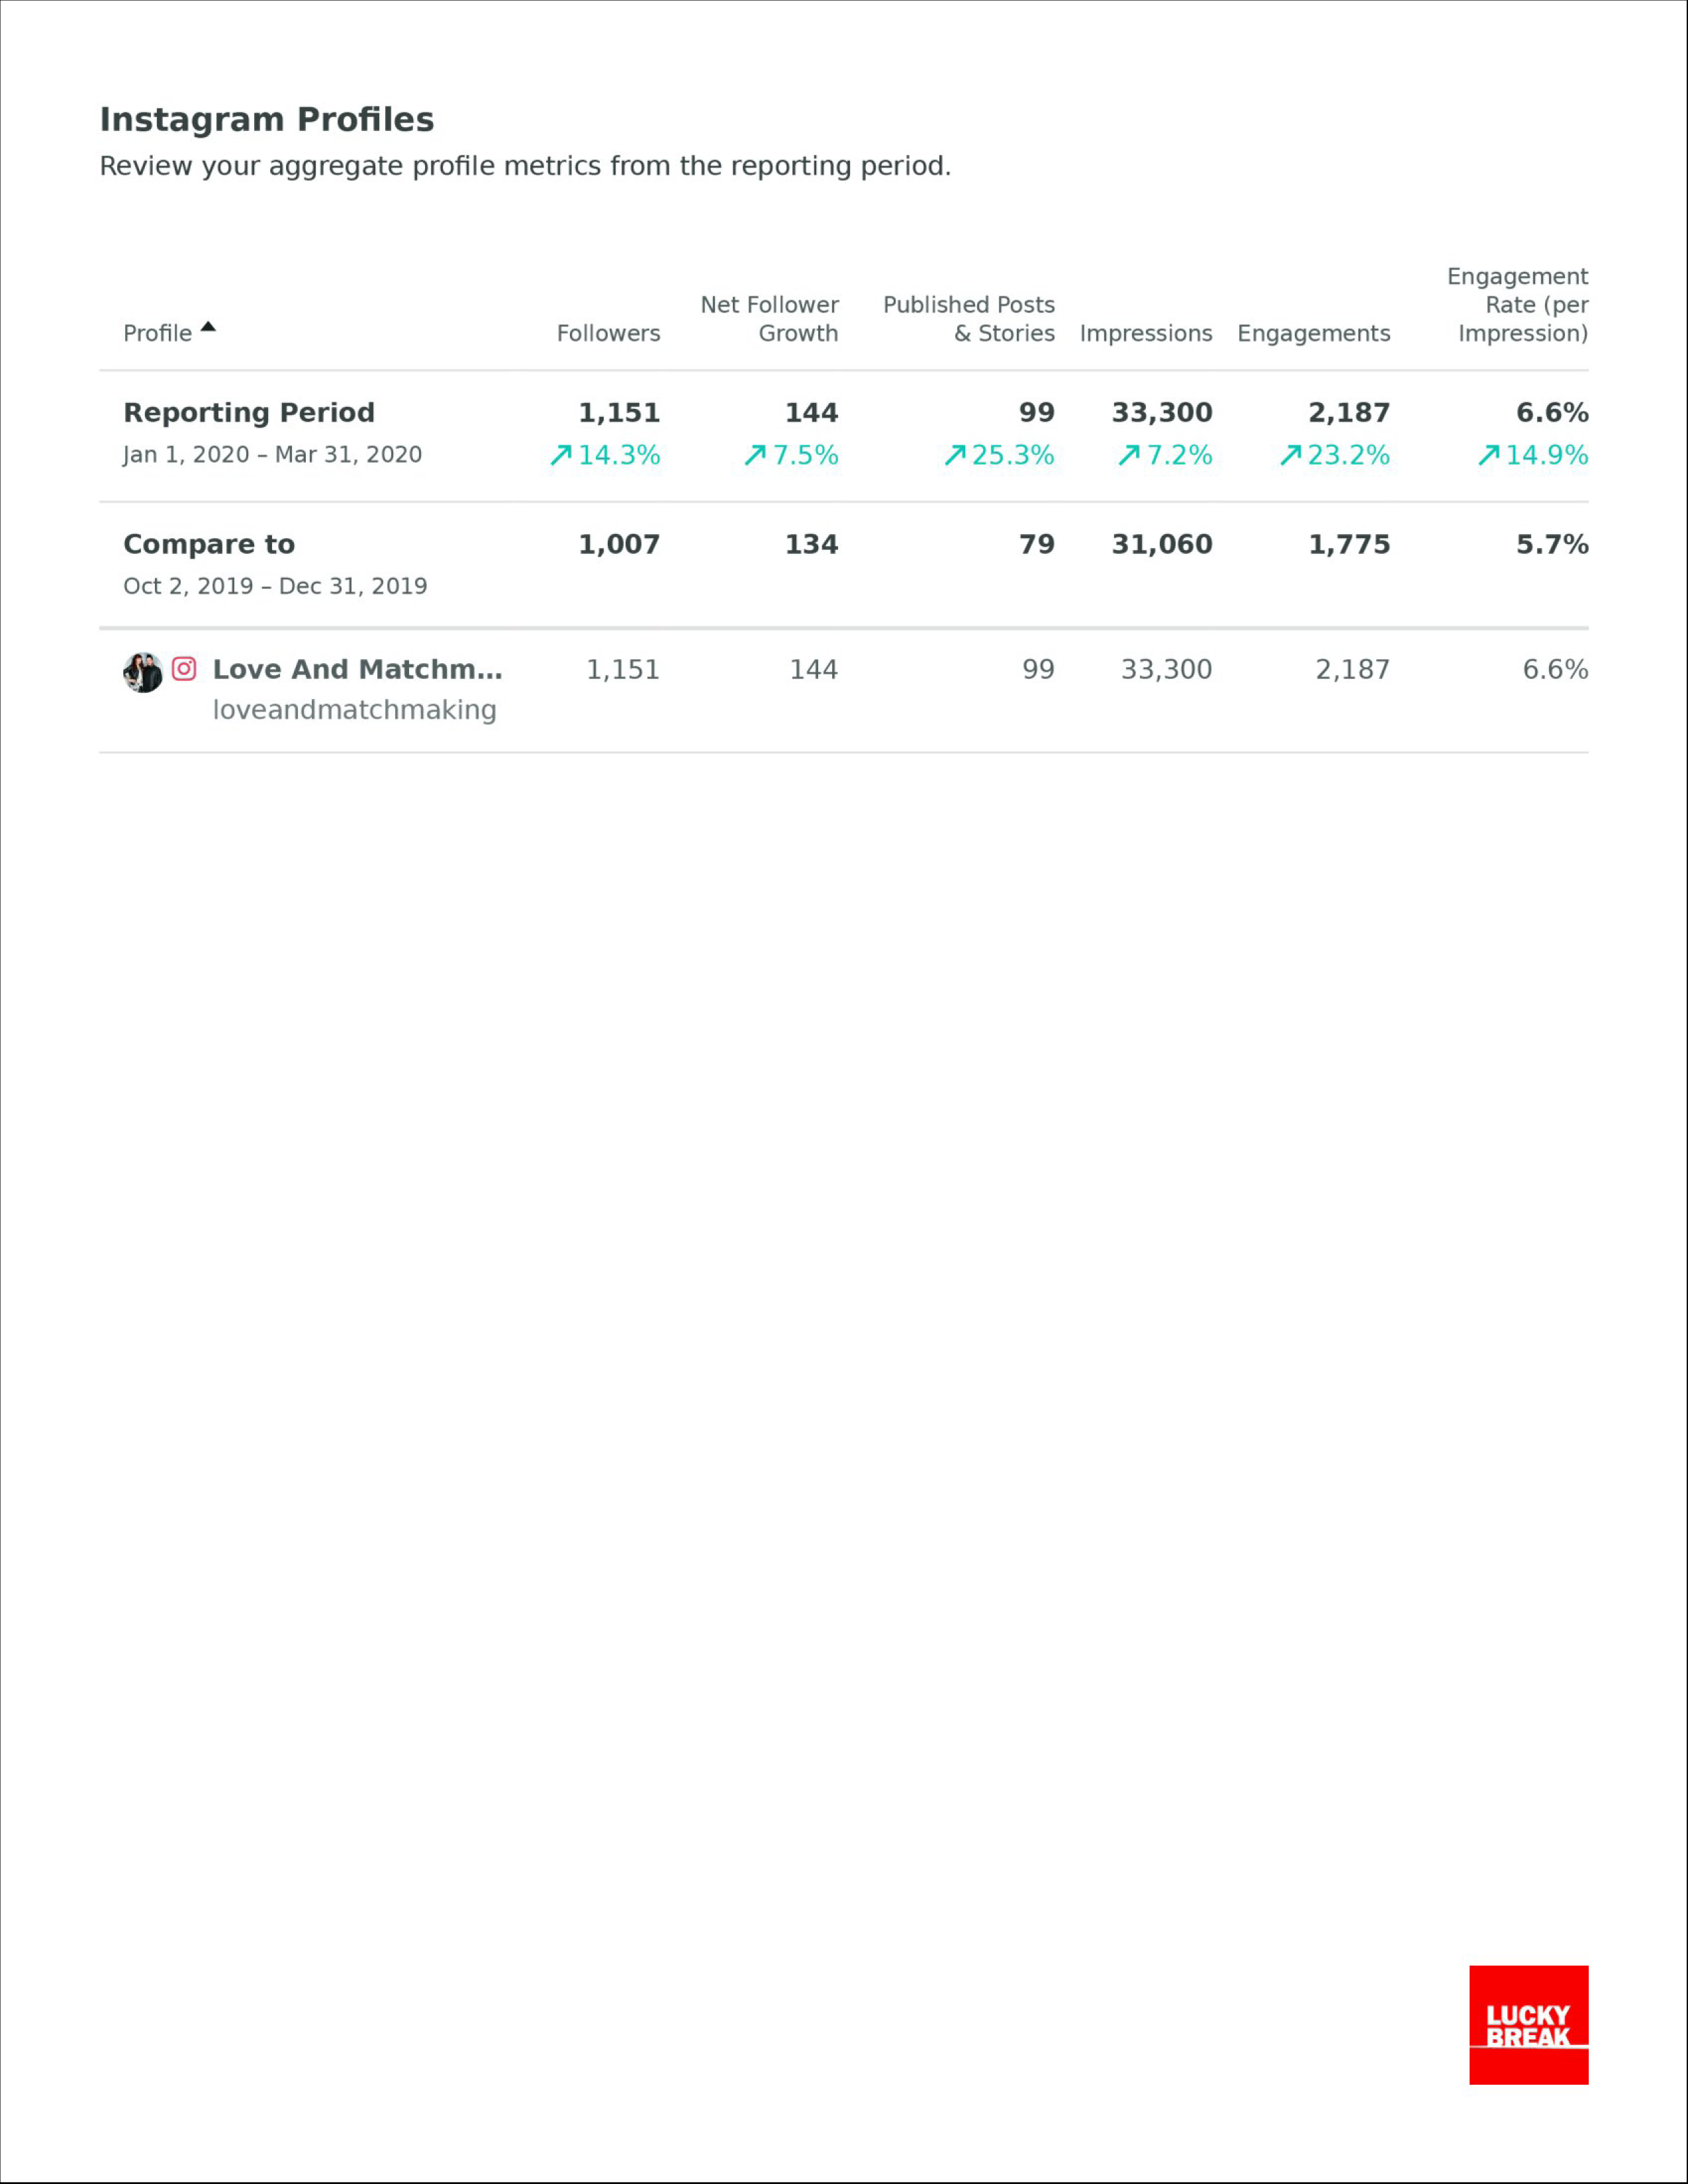Image resolution: width=1688 pixels, height=2184 pixels.
Task: Click the Followers column header
Action: [608, 333]
